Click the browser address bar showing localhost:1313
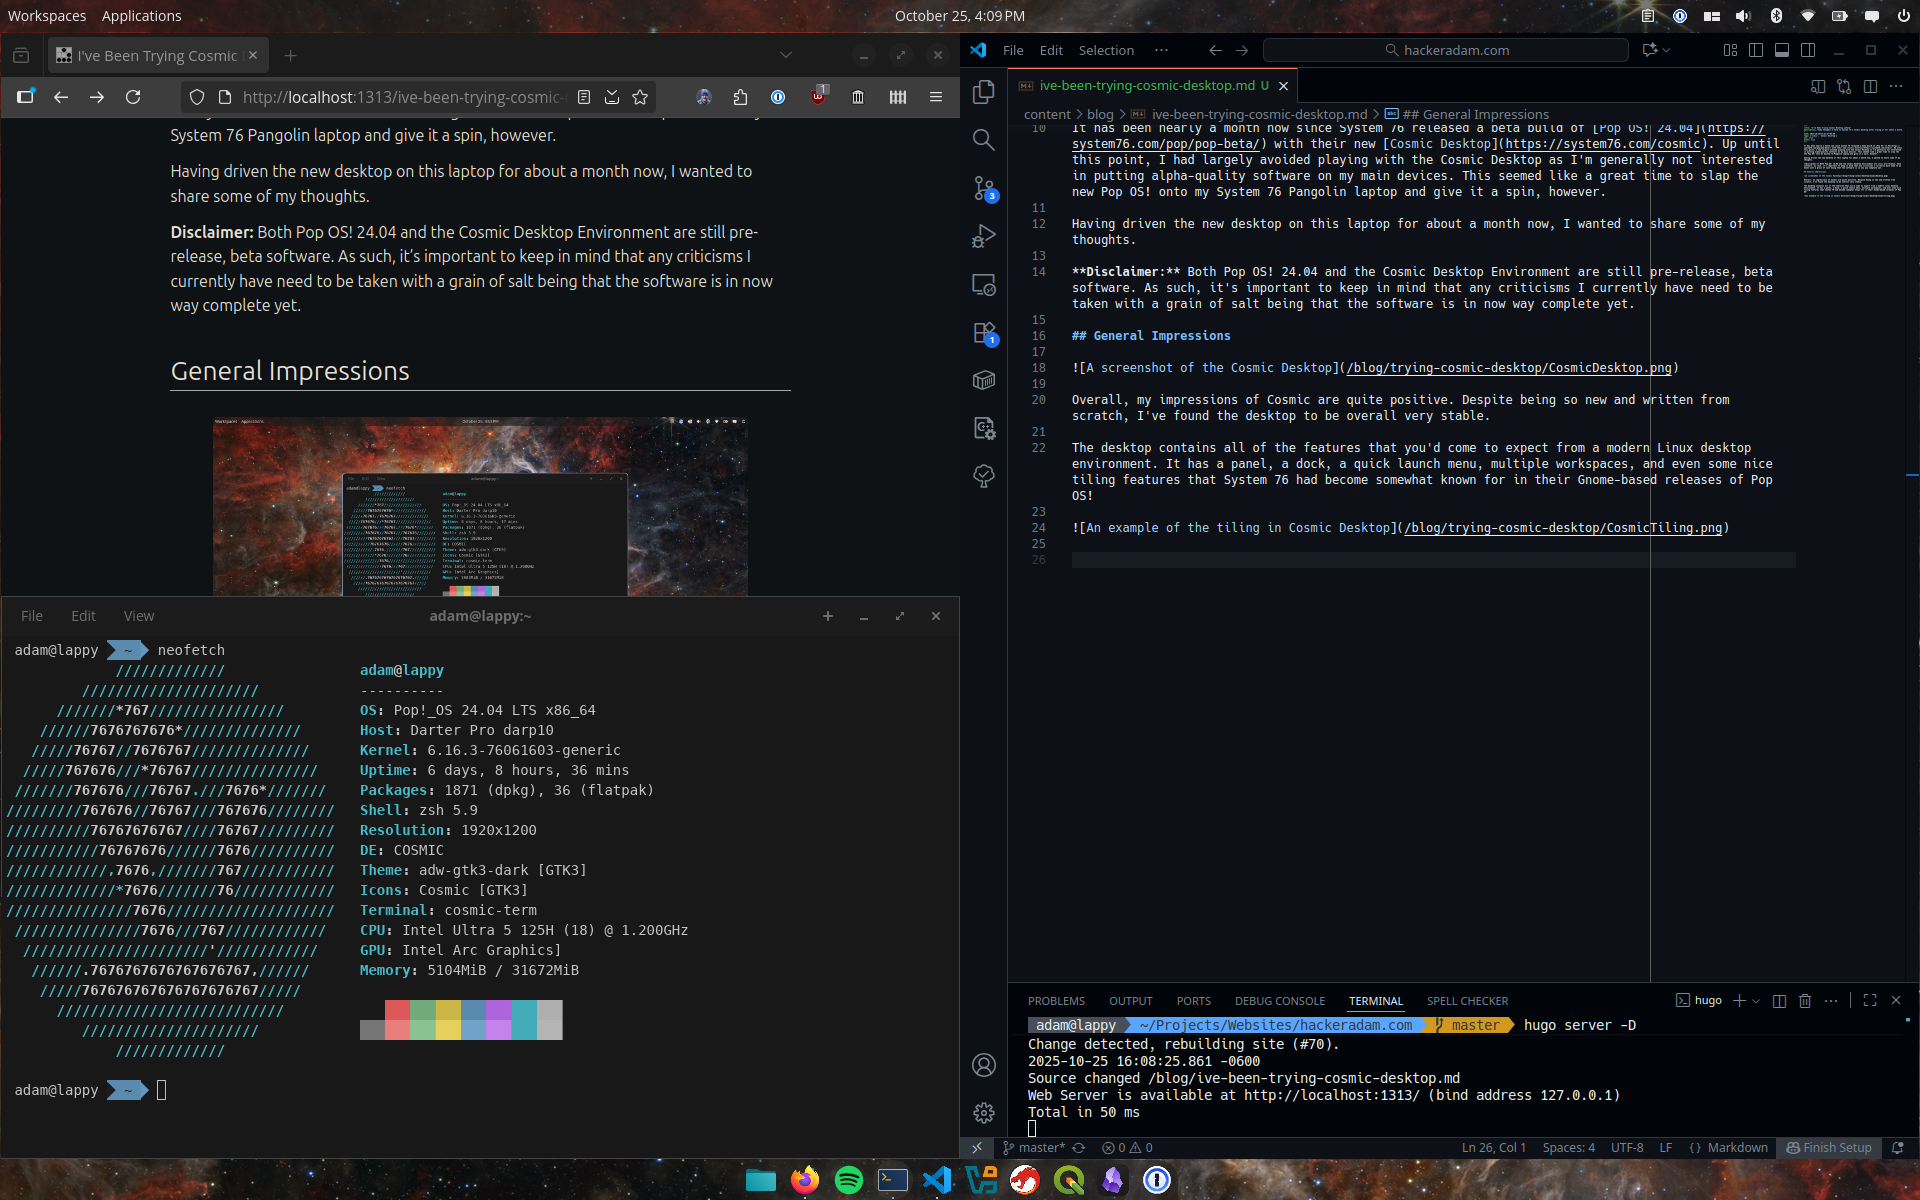This screenshot has width=1920, height=1200. coord(402,97)
